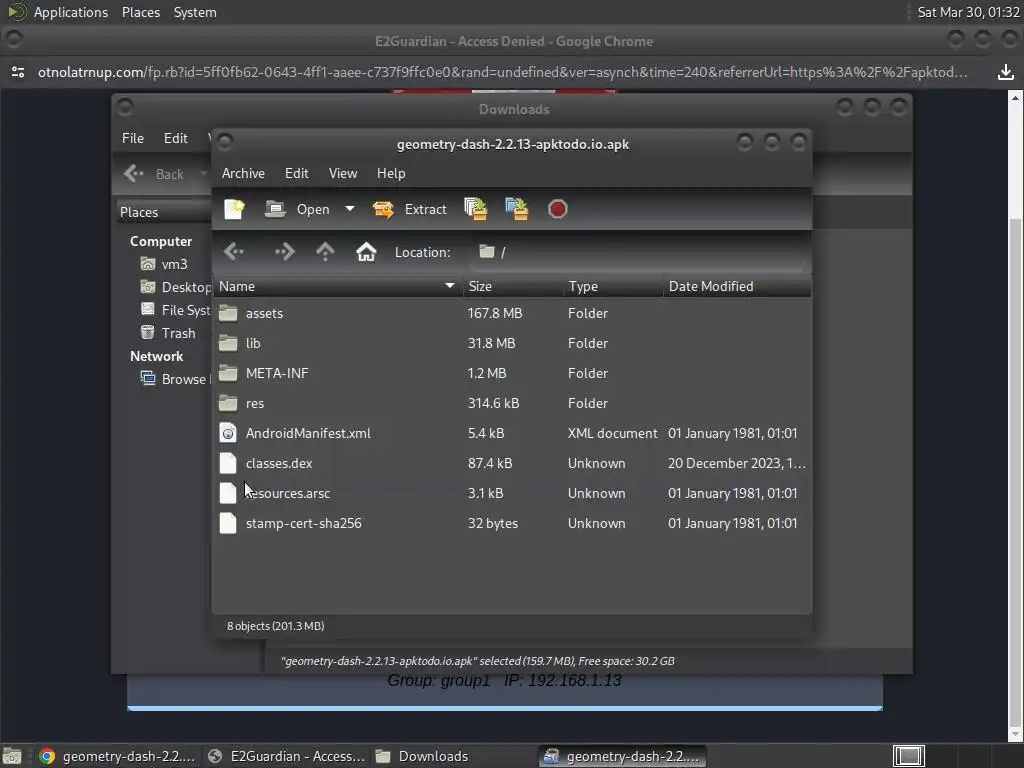Select the resources.arsc file
Image resolution: width=1024 pixels, height=768 pixels.
(512, 494)
